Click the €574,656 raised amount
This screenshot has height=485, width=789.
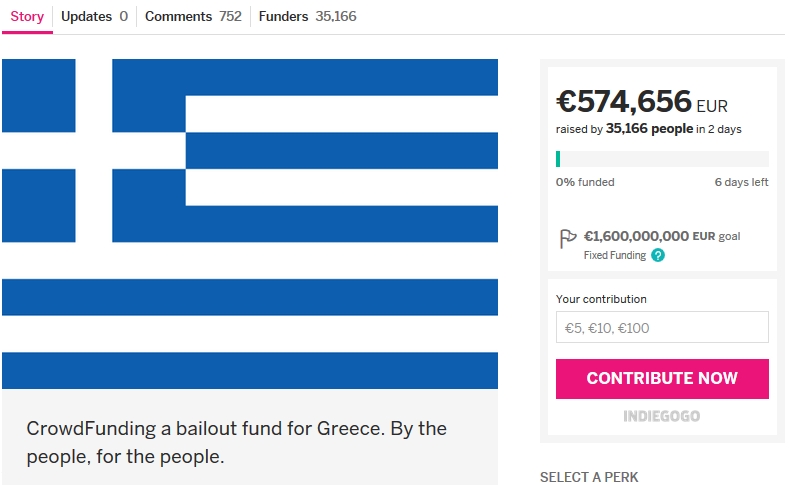[624, 102]
